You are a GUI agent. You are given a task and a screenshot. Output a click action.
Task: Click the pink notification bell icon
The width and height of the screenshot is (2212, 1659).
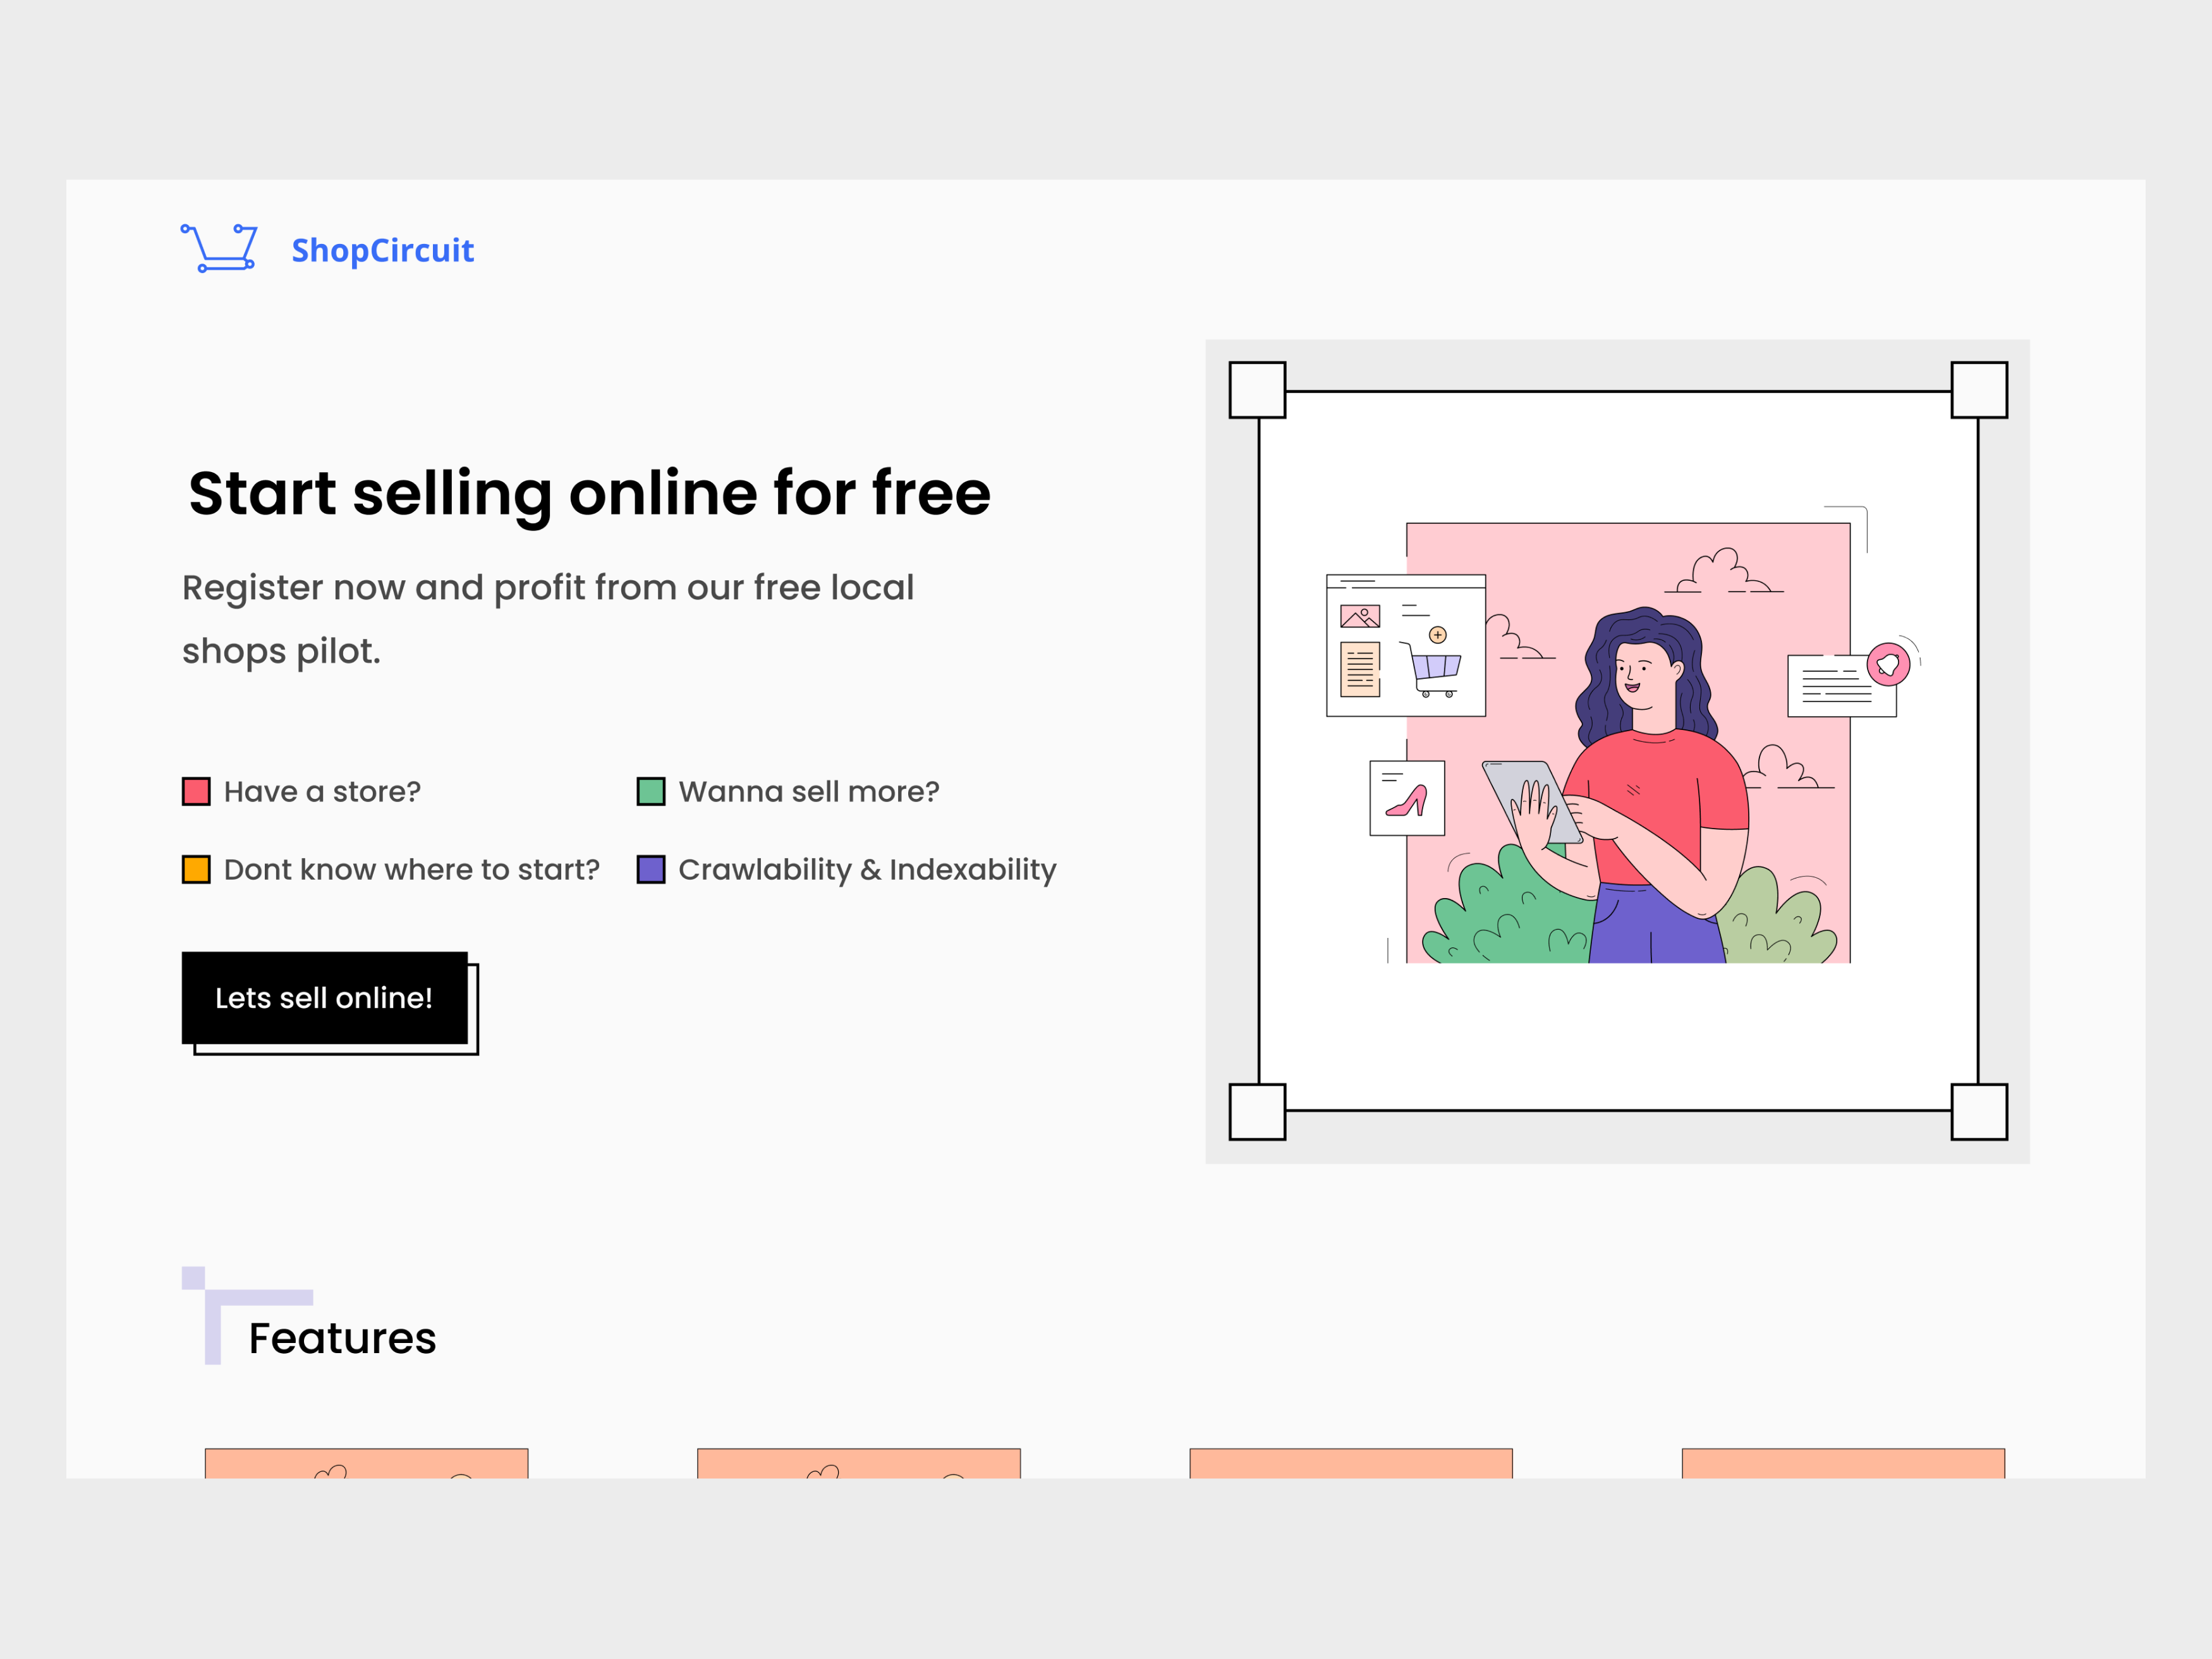tap(1888, 664)
